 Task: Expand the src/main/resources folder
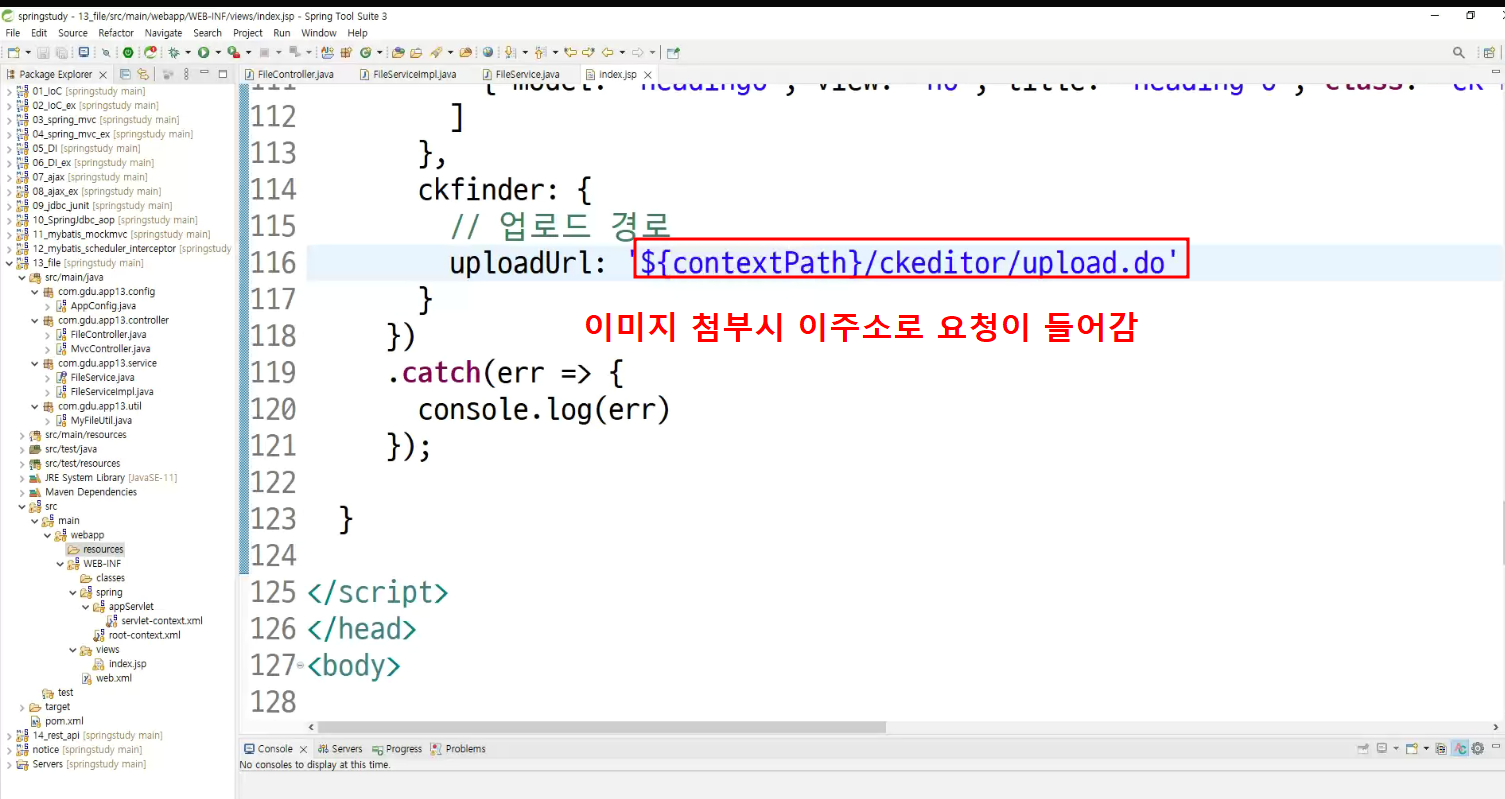click(x=22, y=435)
